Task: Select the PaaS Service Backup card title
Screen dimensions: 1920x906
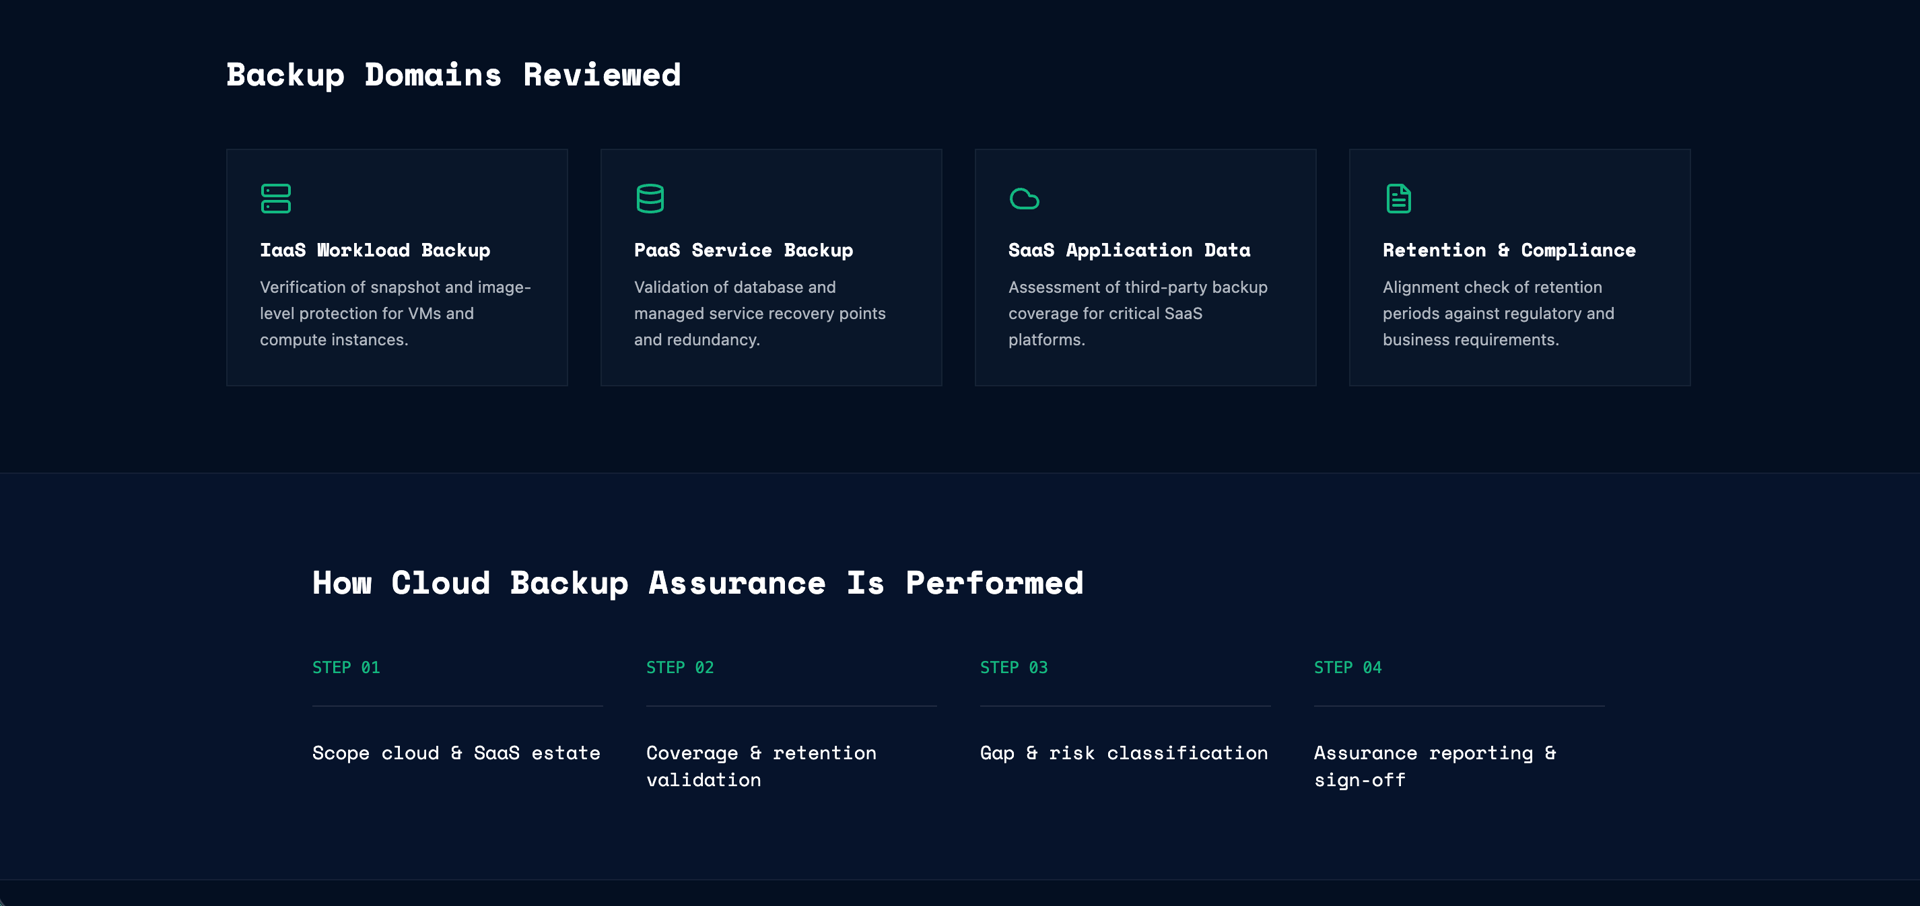Action: point(743,250)
